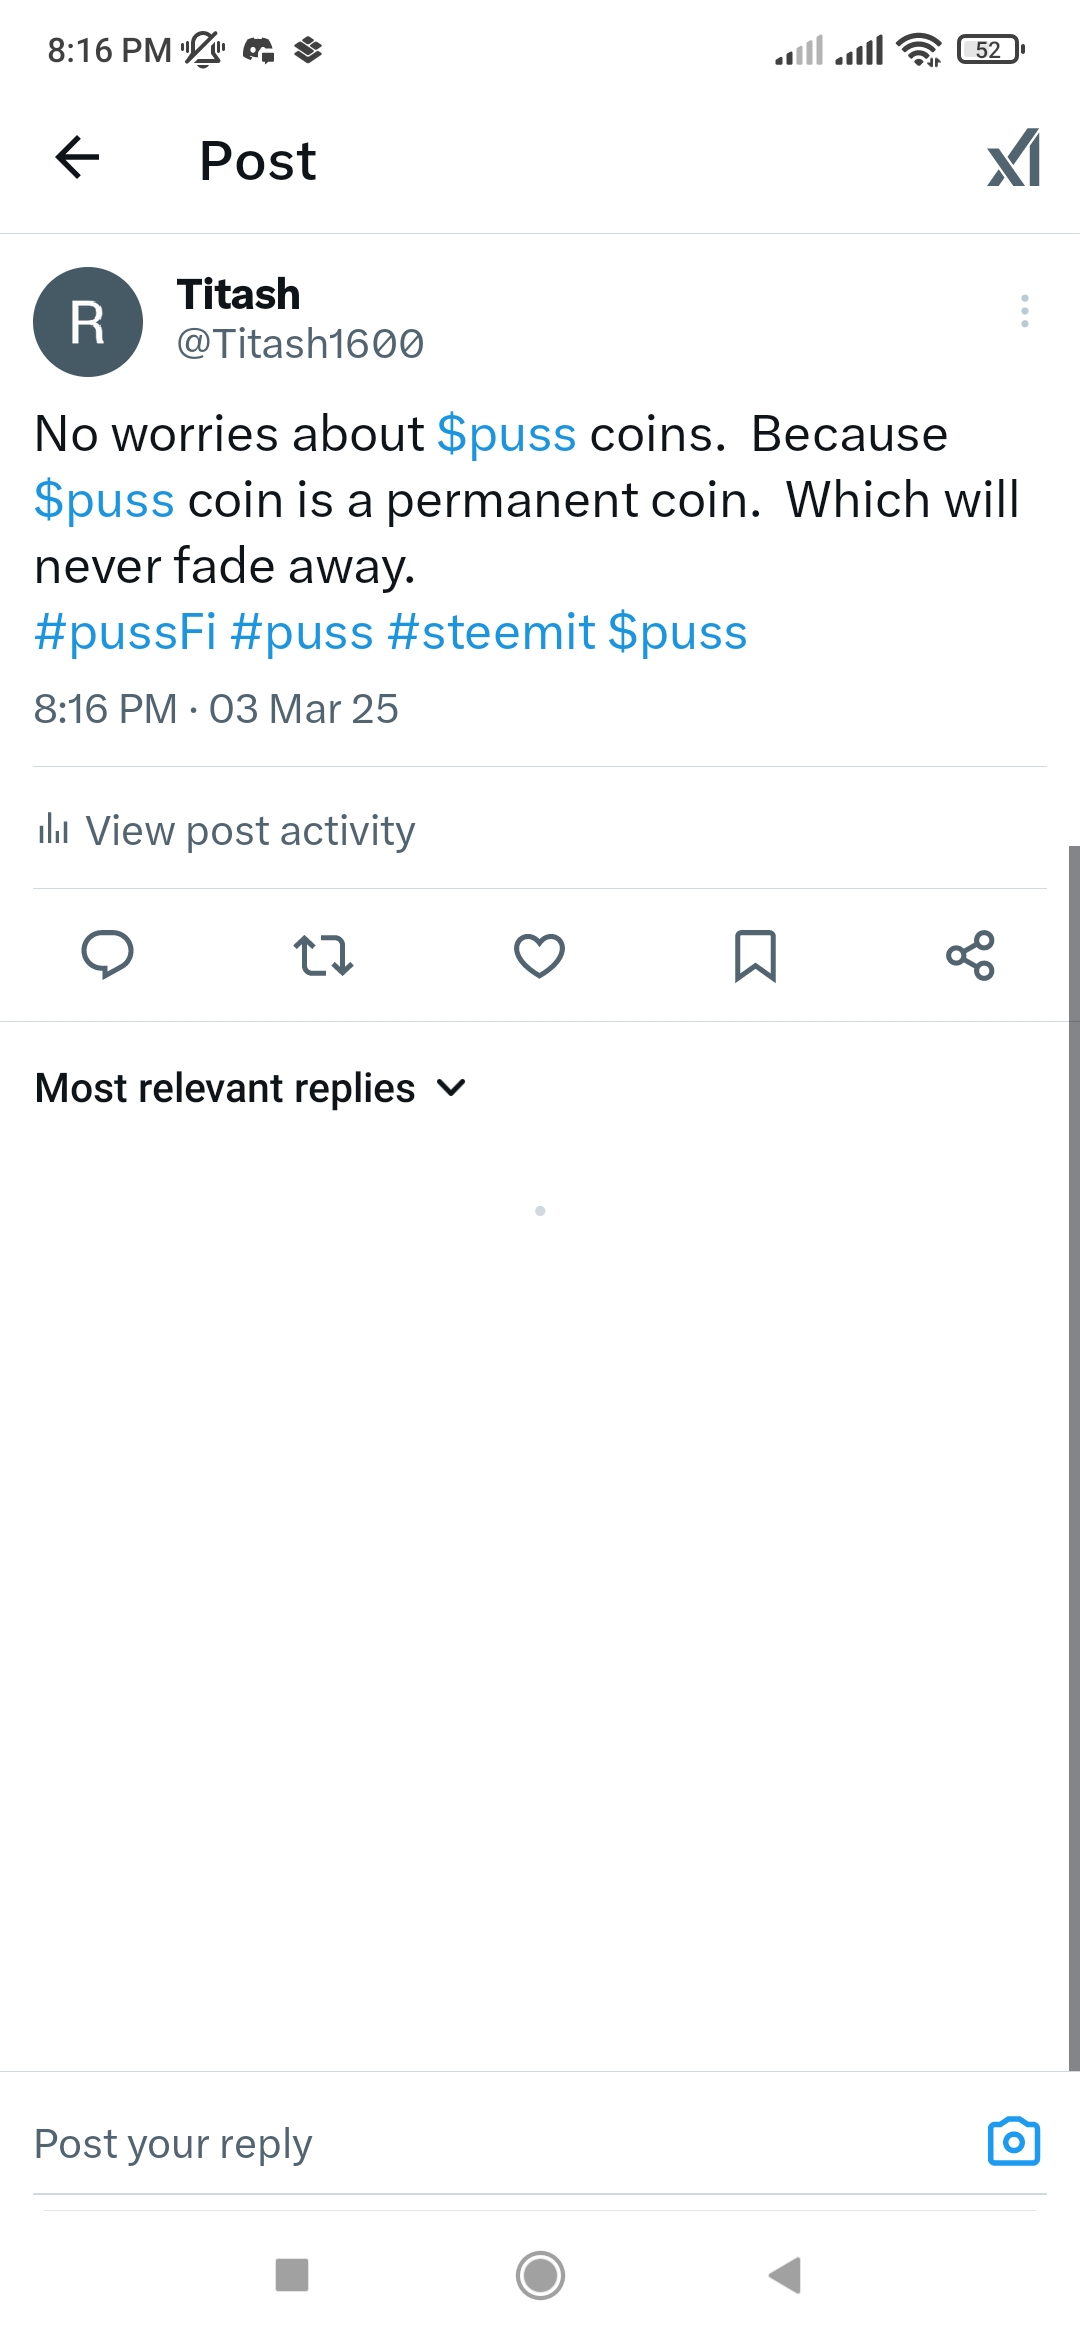Open Grok via the xI icon
The image size is (1080, 2340).
(x=1013, y=158)
